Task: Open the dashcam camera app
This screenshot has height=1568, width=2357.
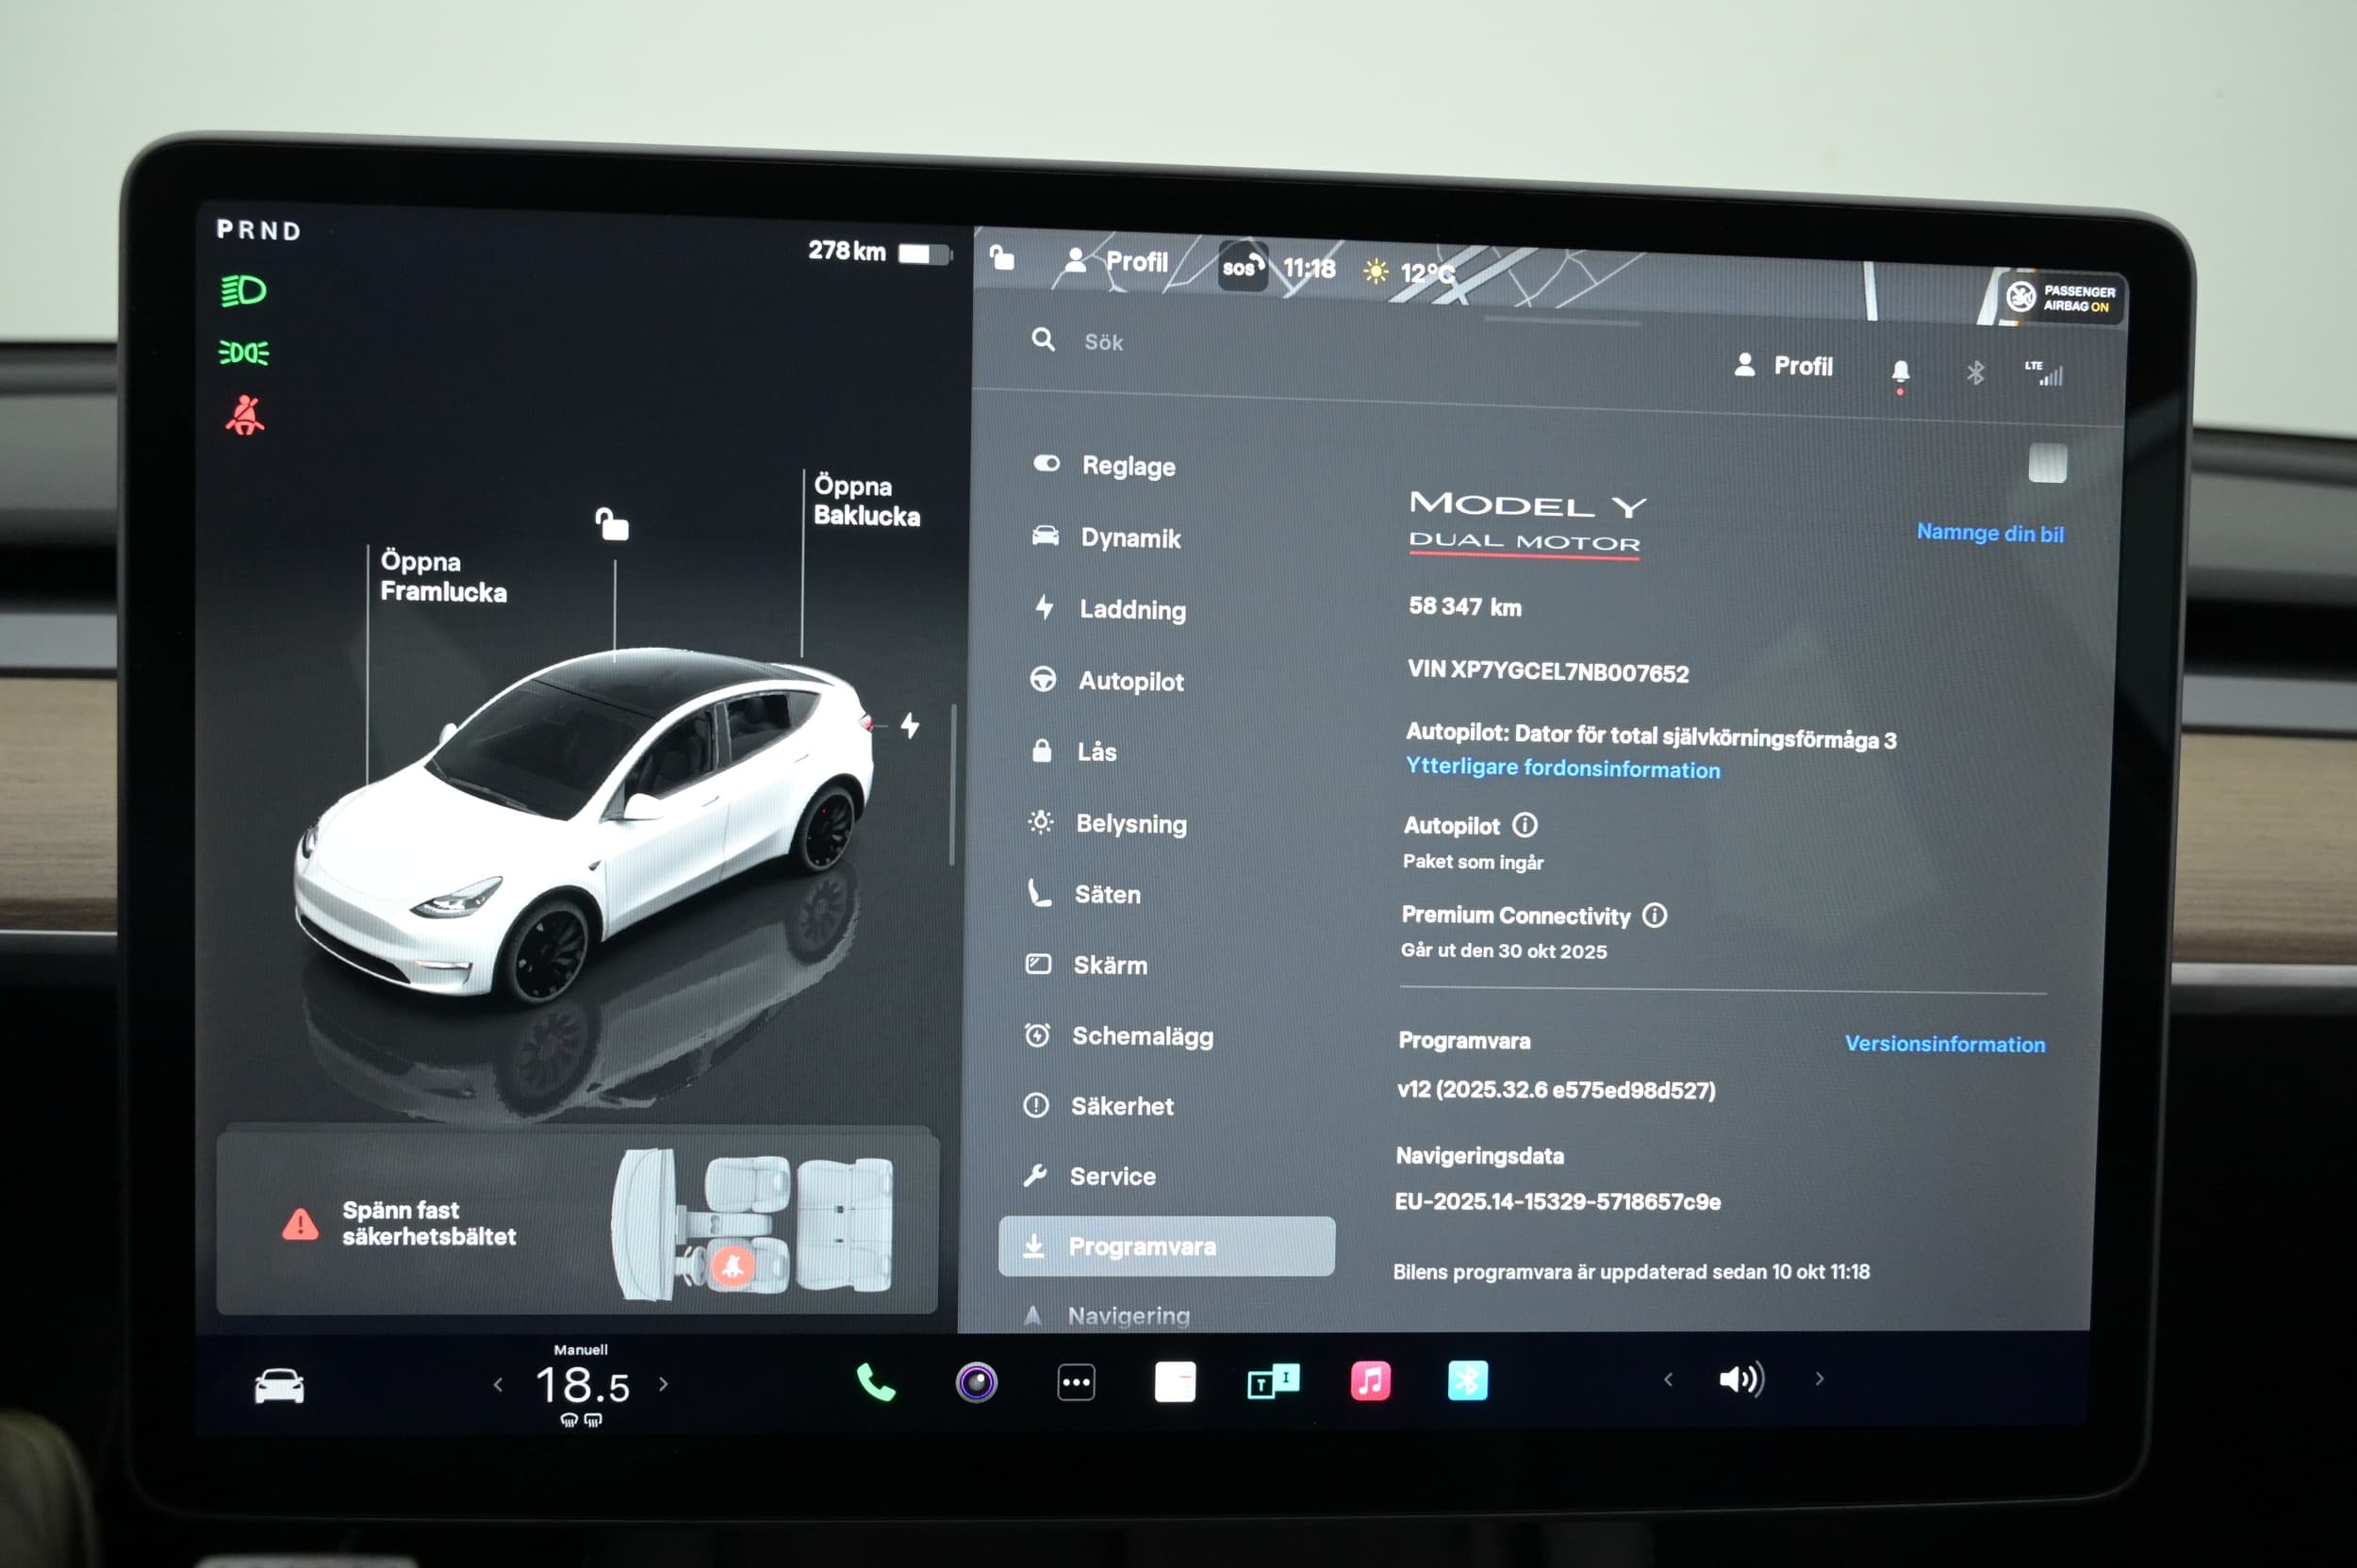Action: (976, 1383)
